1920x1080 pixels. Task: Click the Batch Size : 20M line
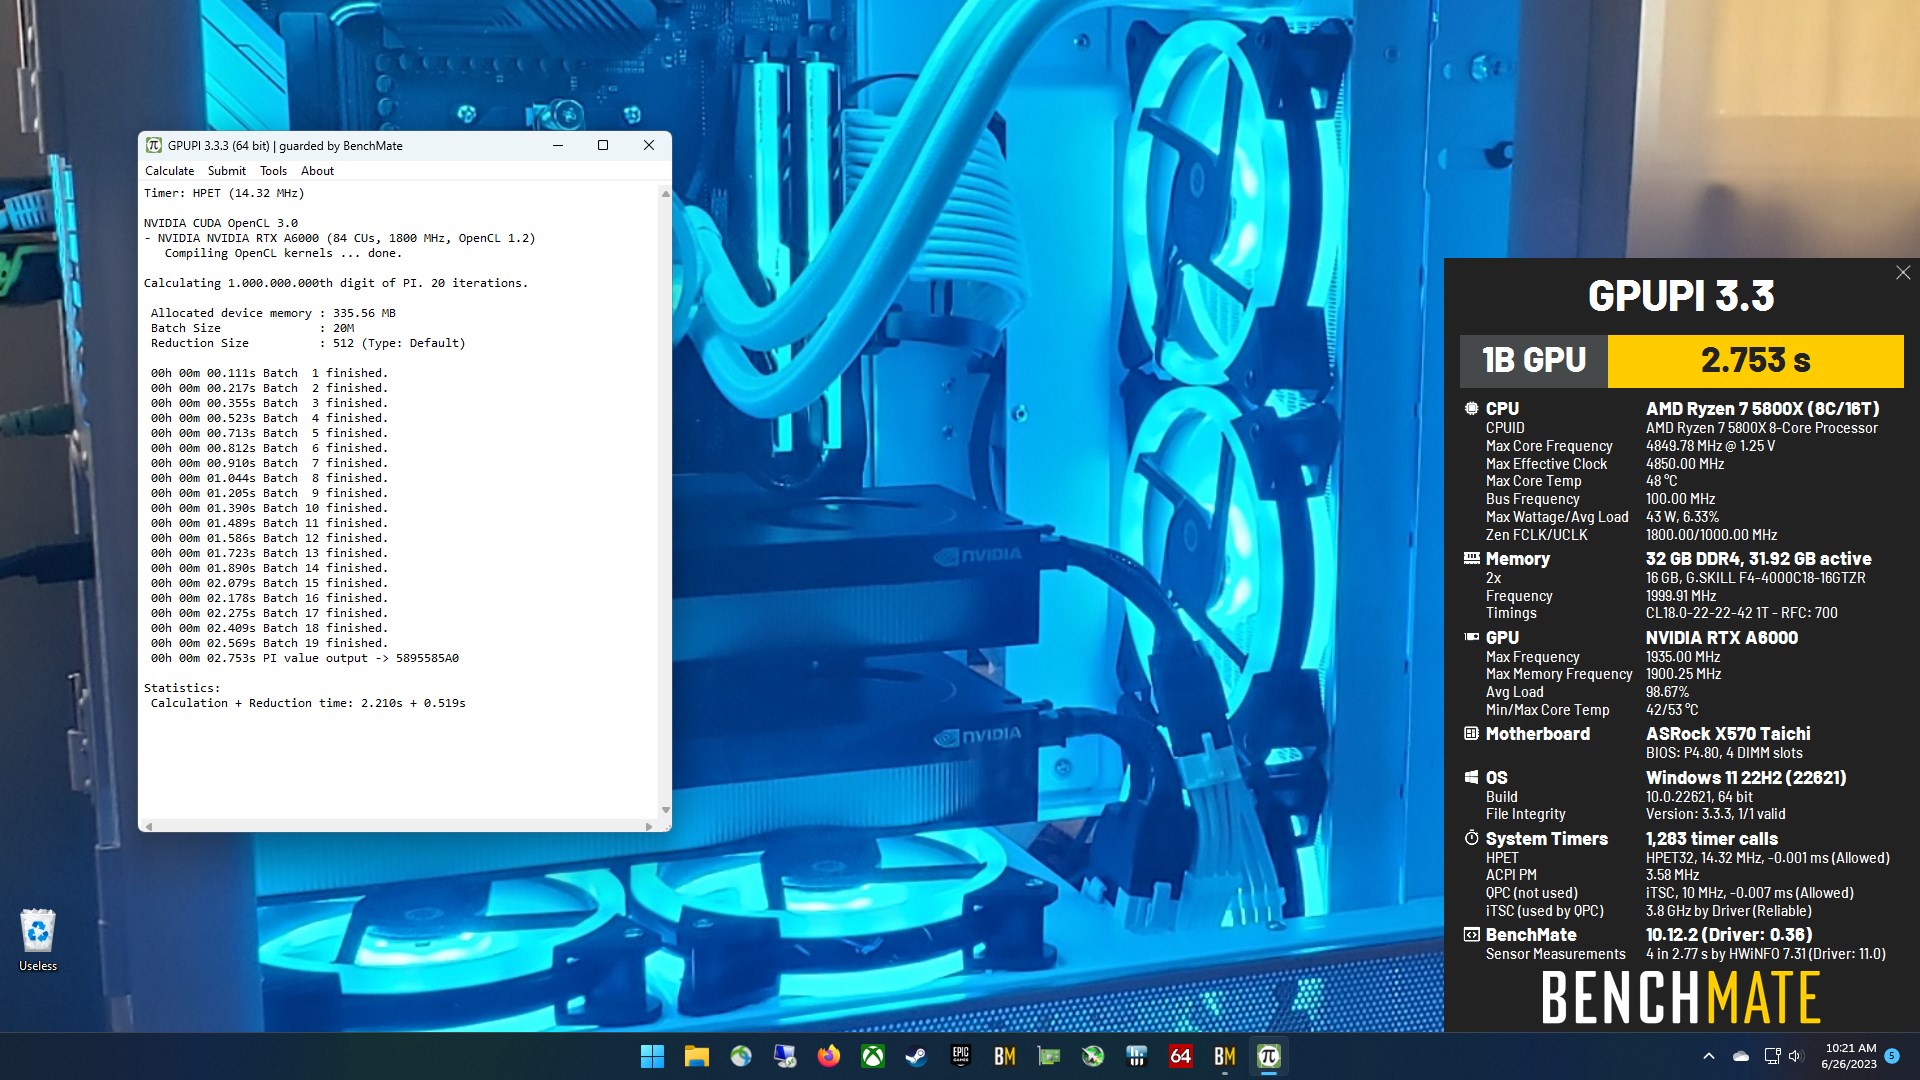[252, 328]
